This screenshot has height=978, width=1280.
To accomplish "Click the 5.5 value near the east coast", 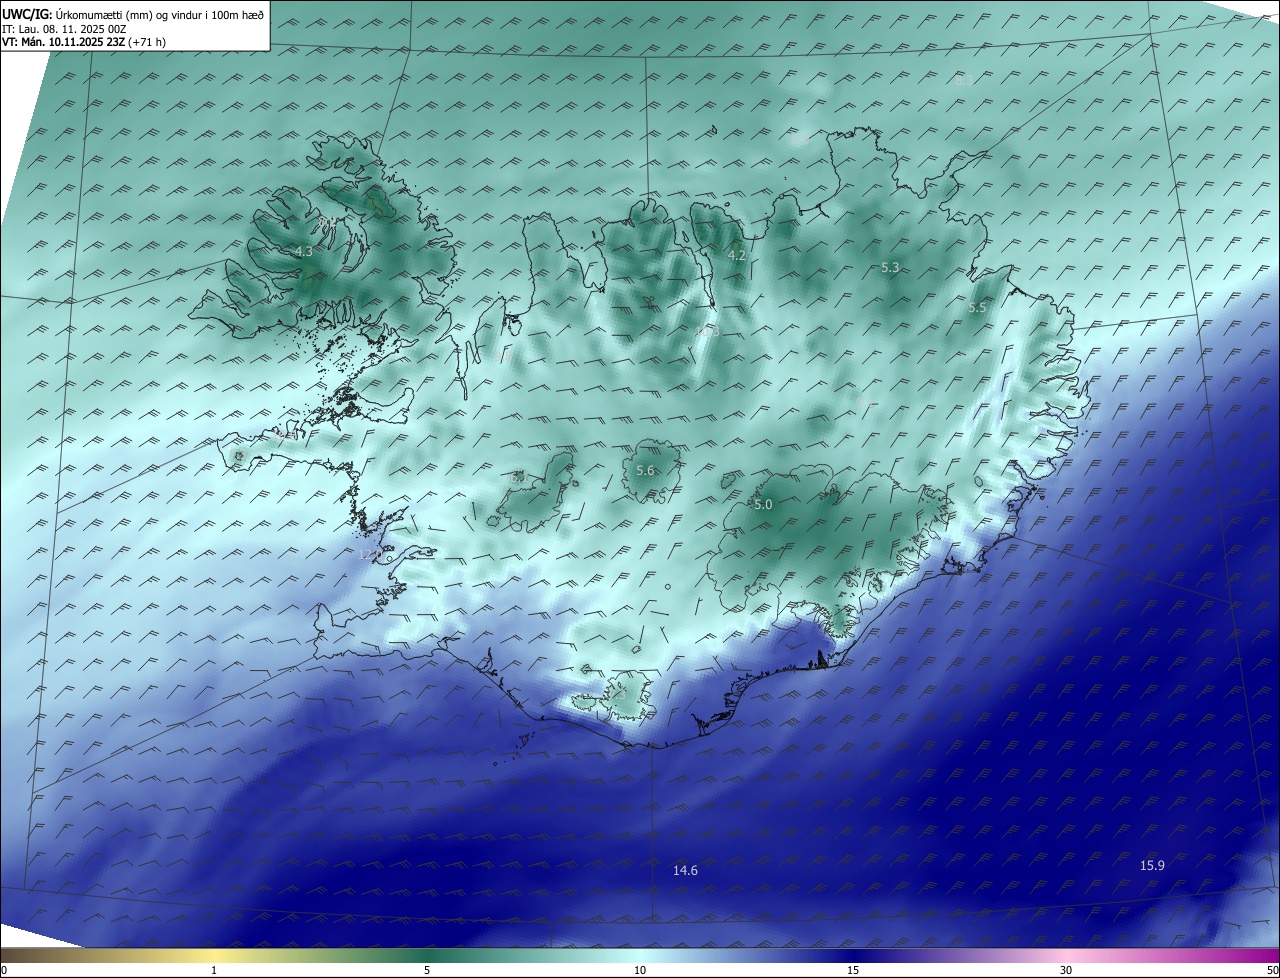I will click(977, 308).
